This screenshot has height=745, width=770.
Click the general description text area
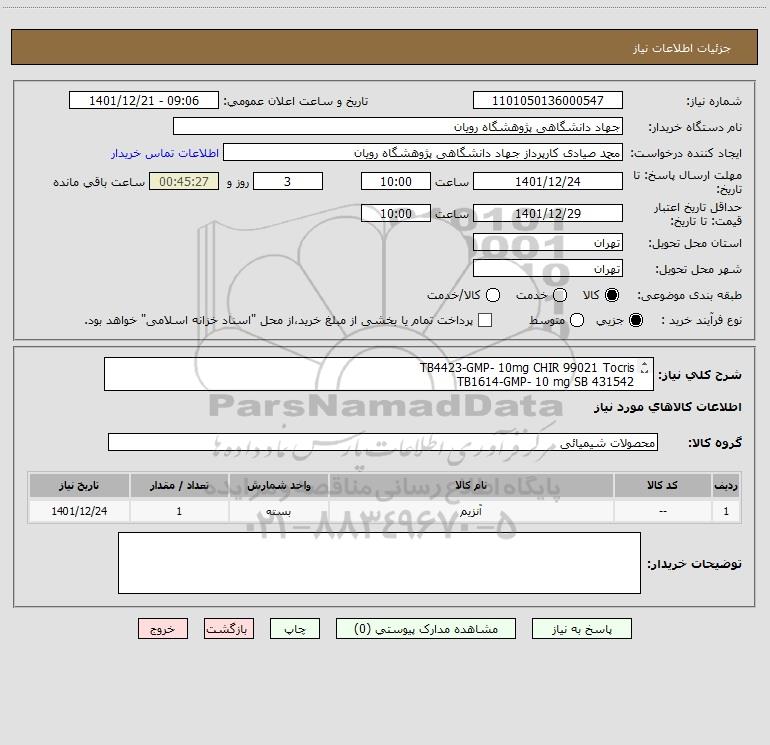click(x=379, y=374)
